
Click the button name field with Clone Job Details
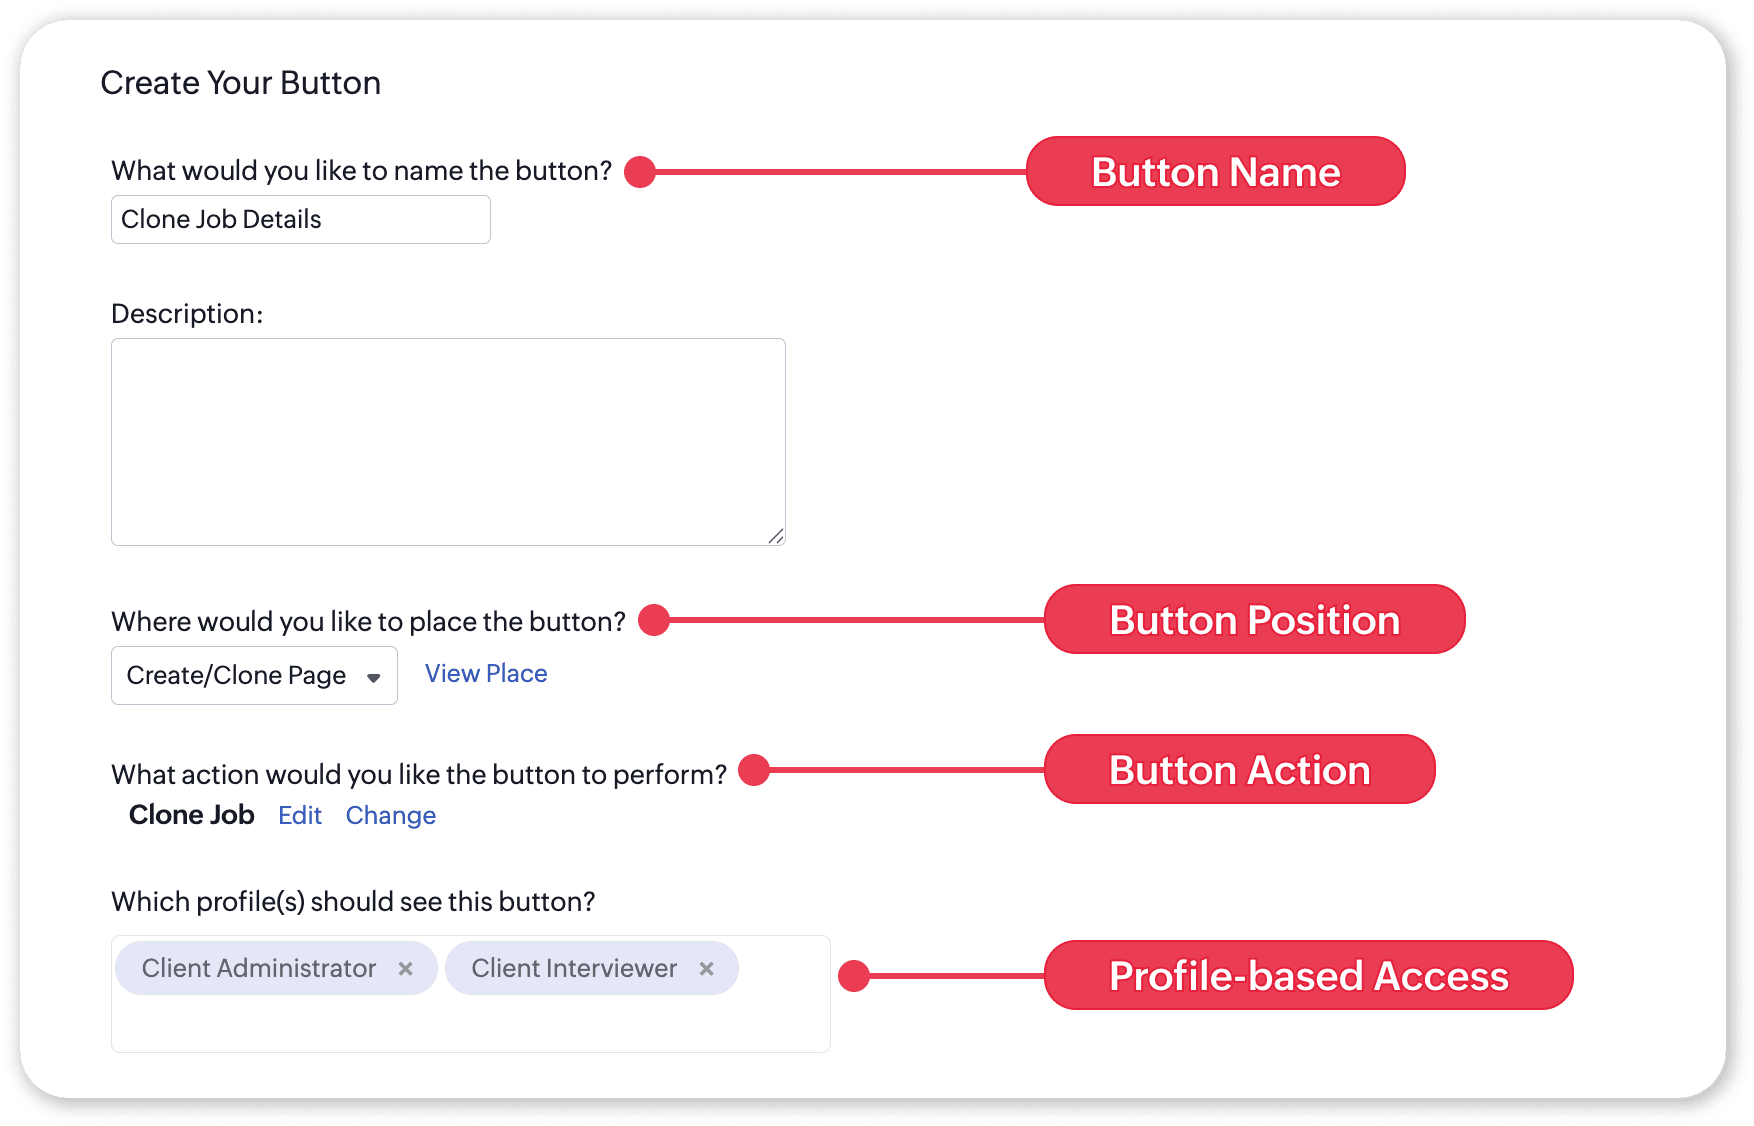(300, 220)
